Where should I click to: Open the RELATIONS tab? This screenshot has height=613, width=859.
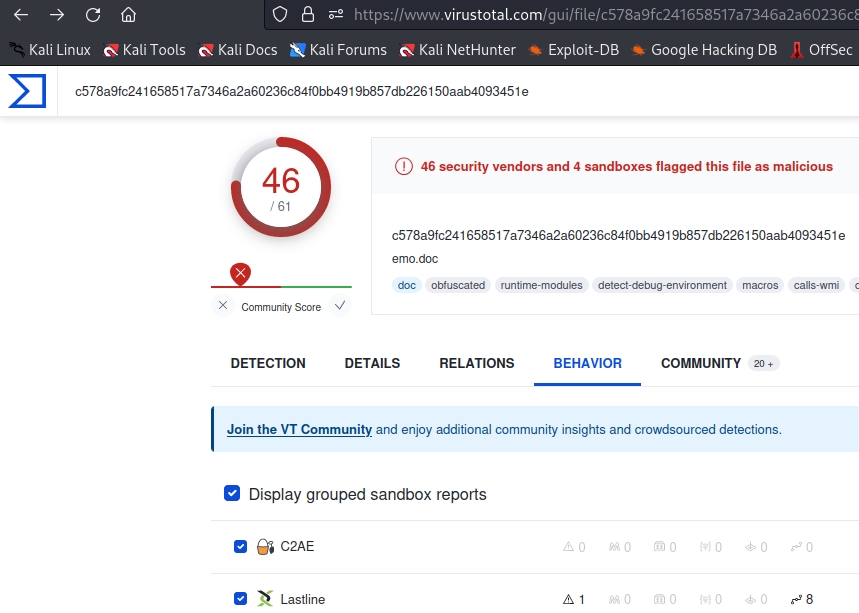point(476,363)
